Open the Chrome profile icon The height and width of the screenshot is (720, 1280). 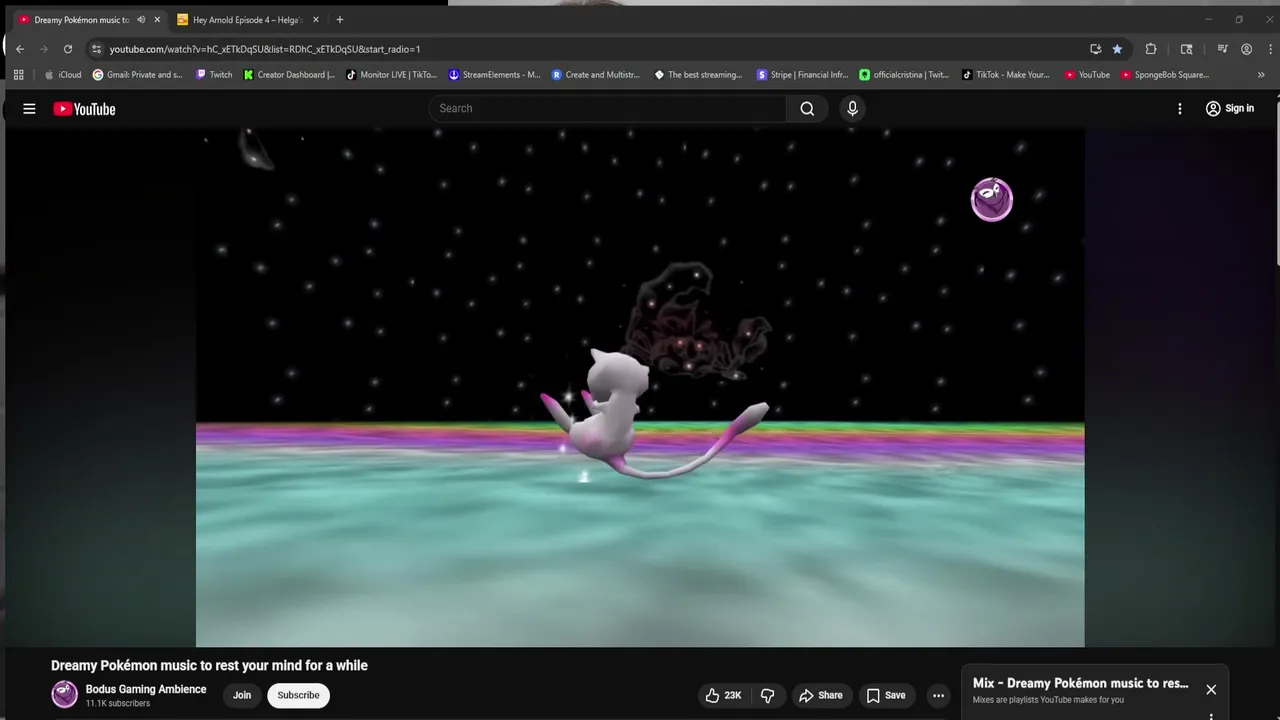pyautogui.click(x=1246, y=49)
